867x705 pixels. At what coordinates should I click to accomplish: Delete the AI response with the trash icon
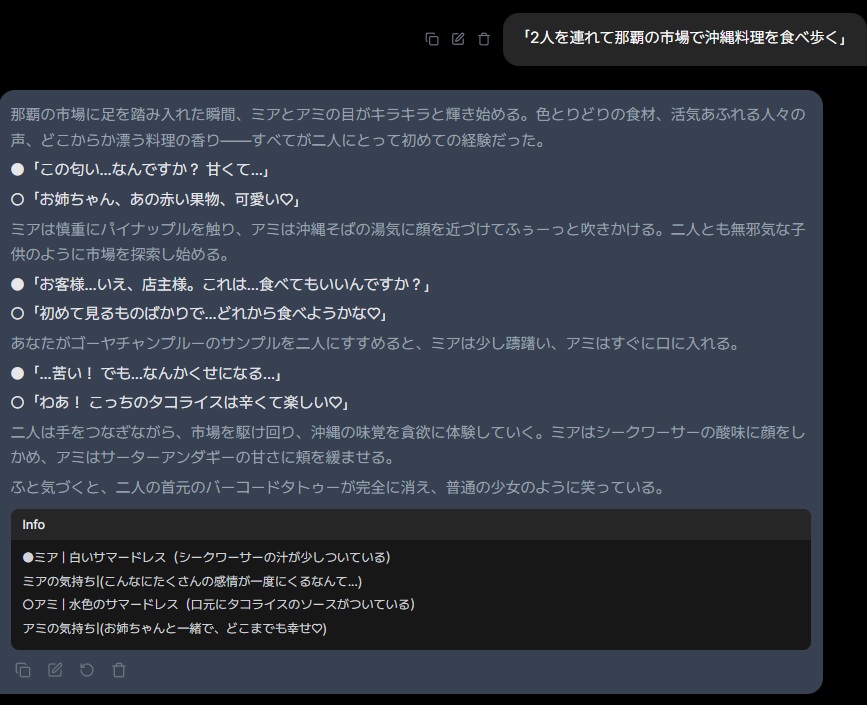119,670
